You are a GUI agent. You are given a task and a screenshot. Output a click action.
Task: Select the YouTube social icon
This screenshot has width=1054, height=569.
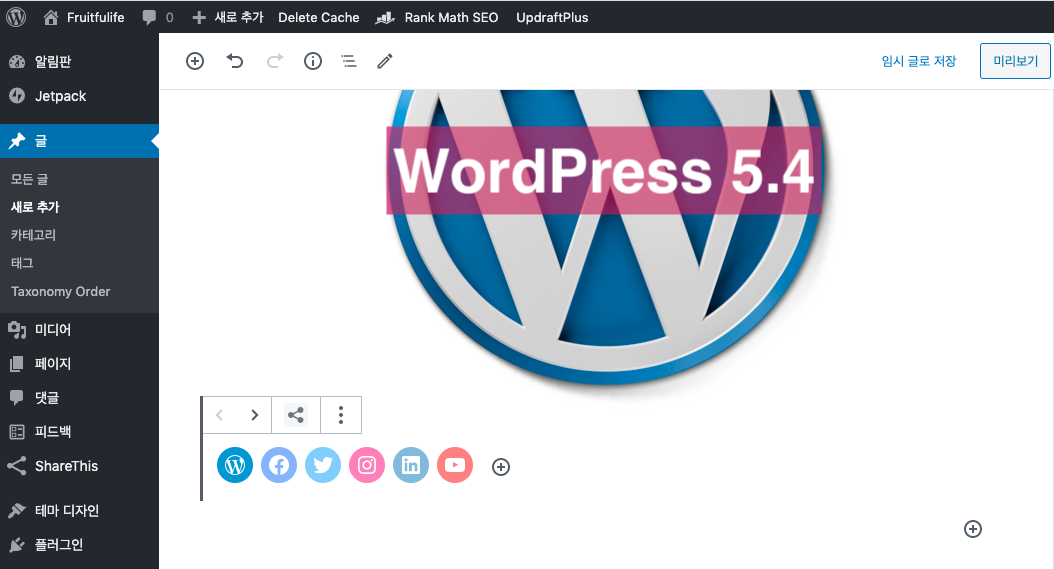coord(455,465)
